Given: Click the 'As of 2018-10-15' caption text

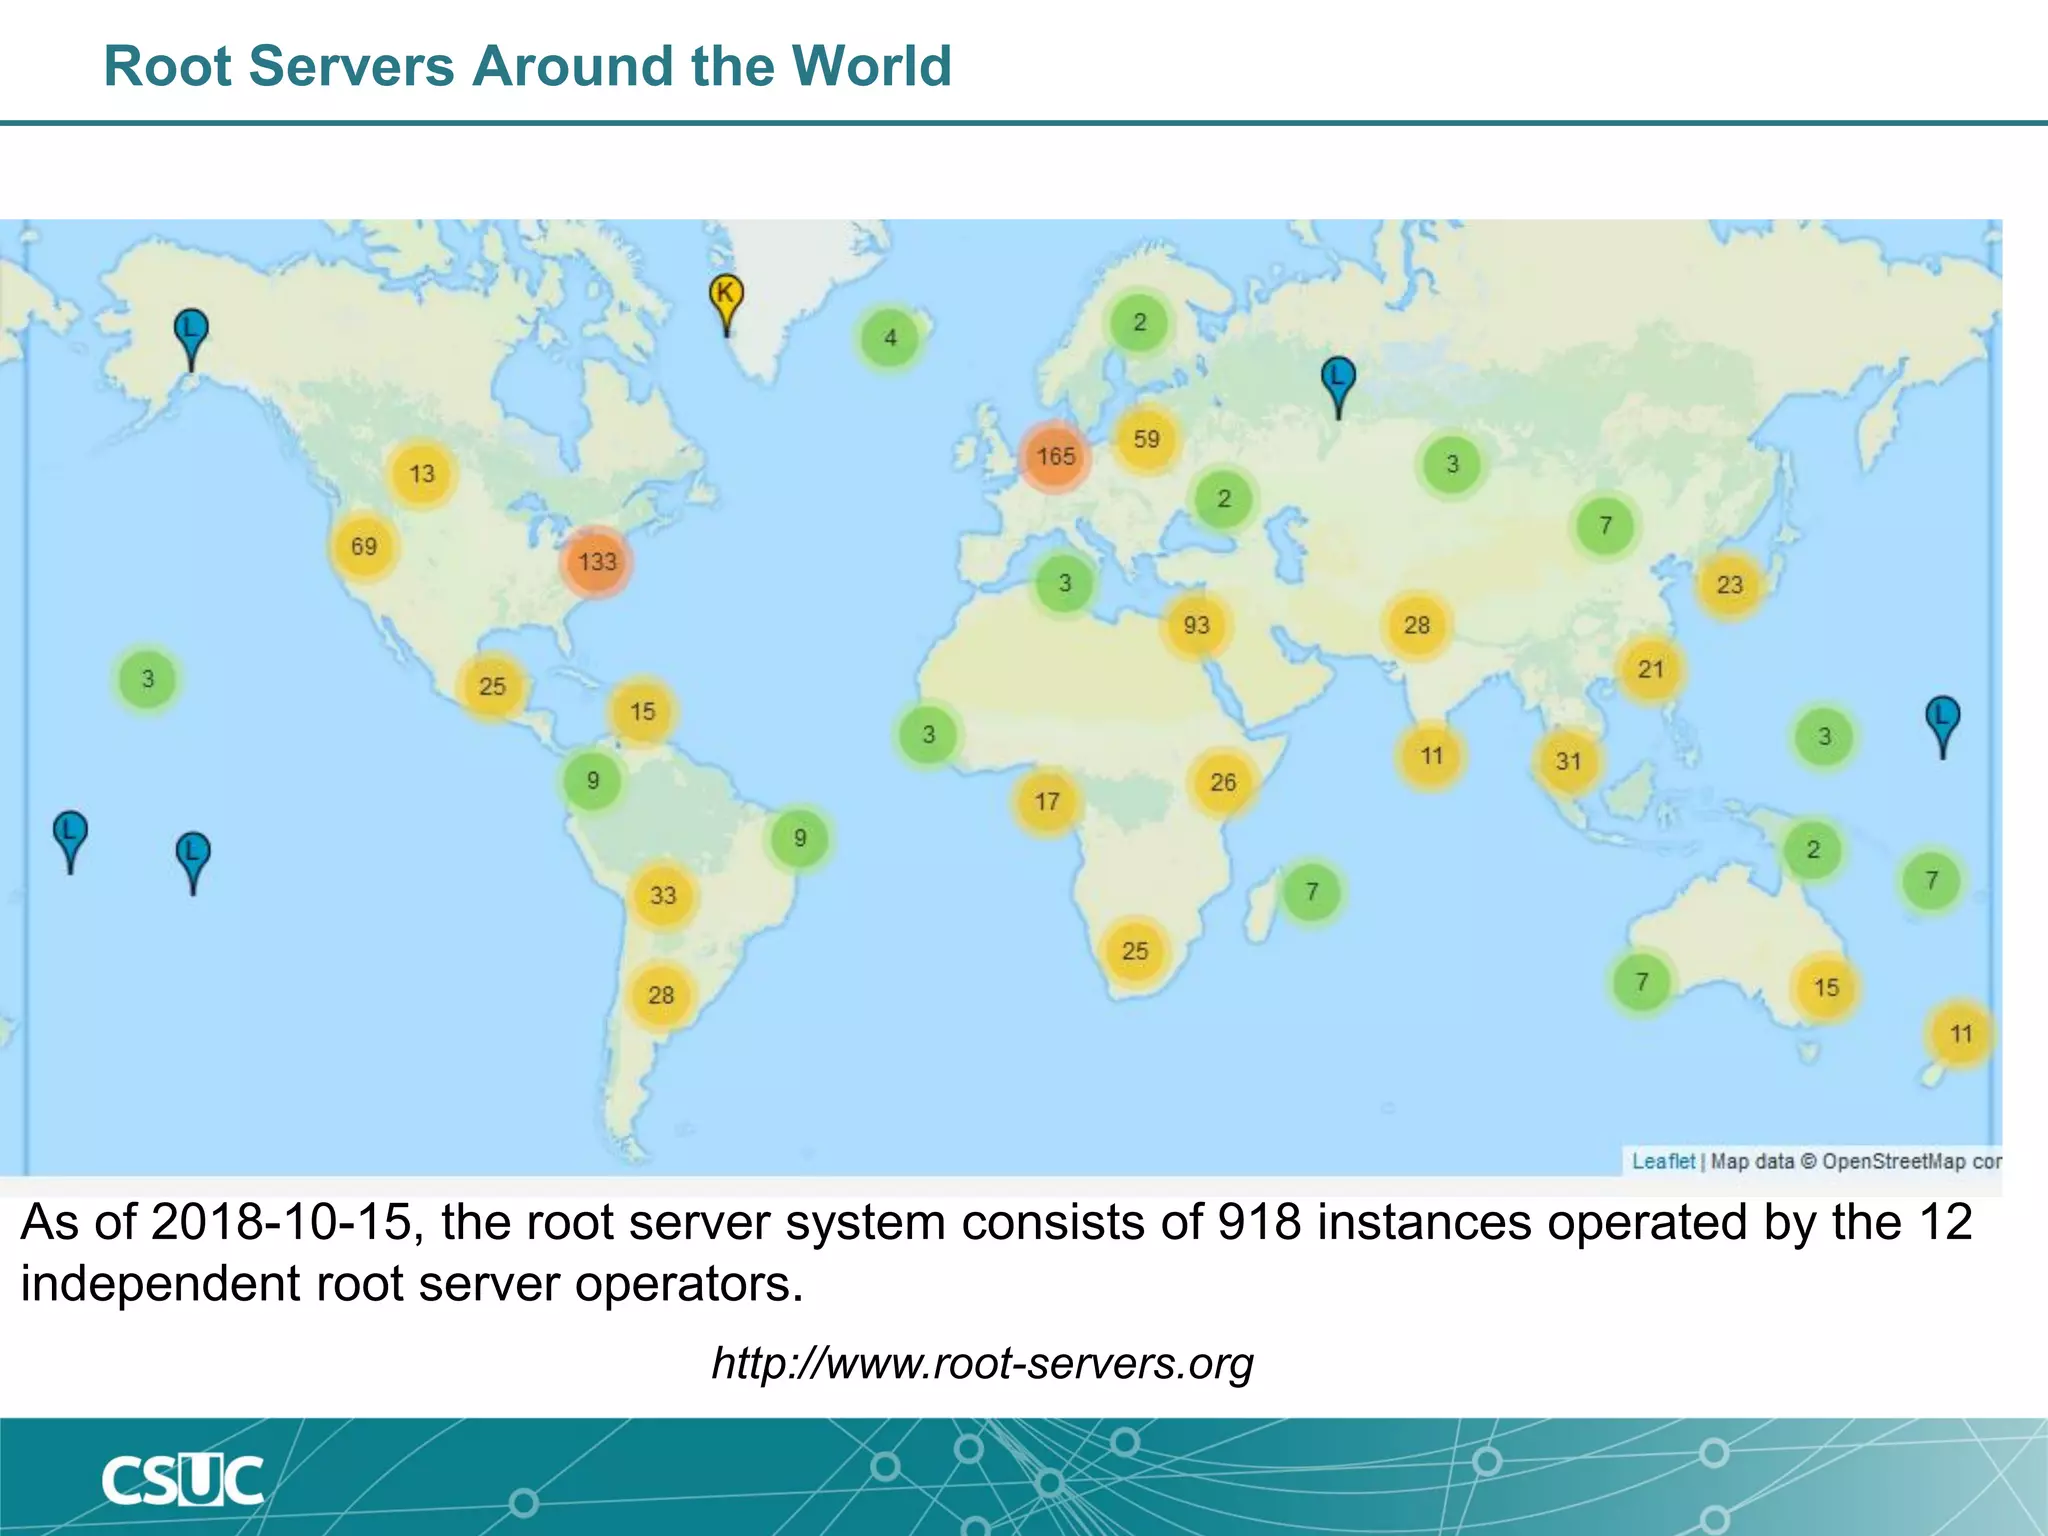Looking at the screenshot, I should tap(996, 1252).
